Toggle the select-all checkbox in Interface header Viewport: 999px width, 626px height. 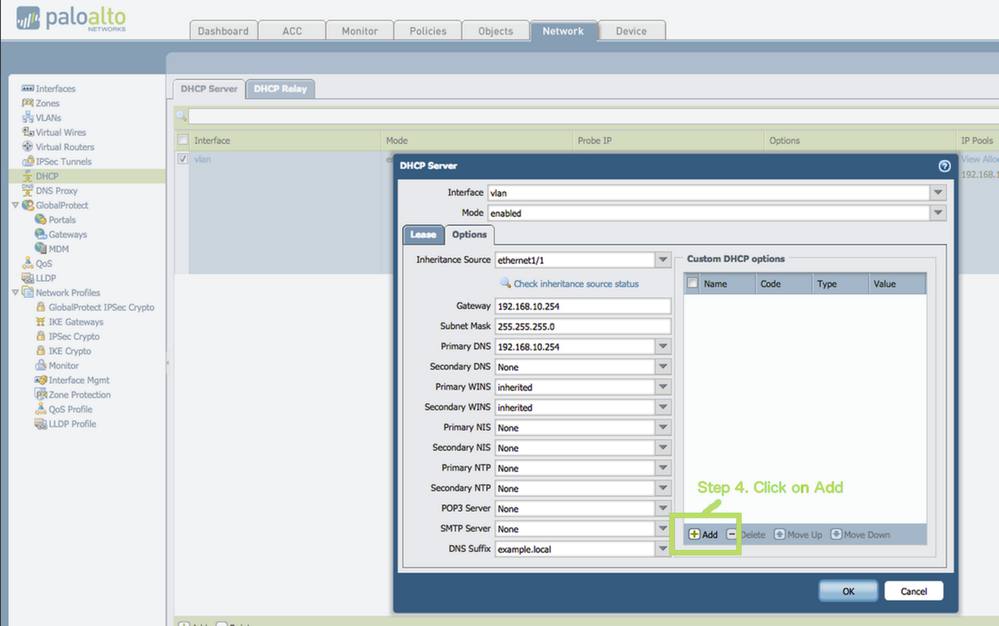click(182, 140)
